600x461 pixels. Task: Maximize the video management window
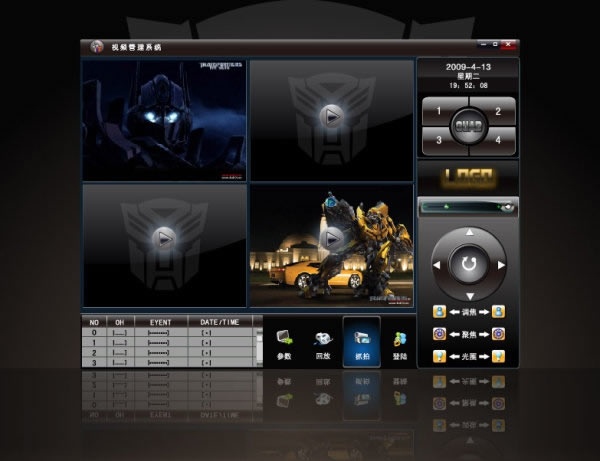495,44
